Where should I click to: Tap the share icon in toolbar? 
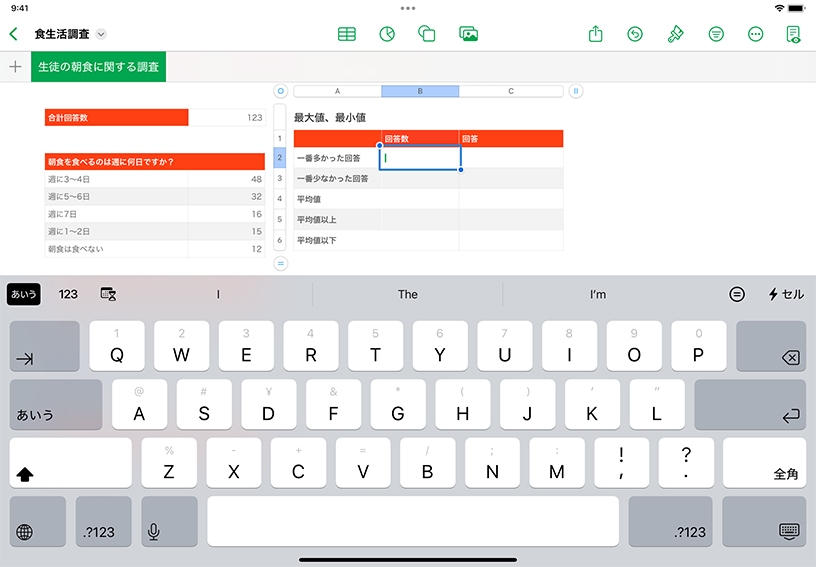596,34
